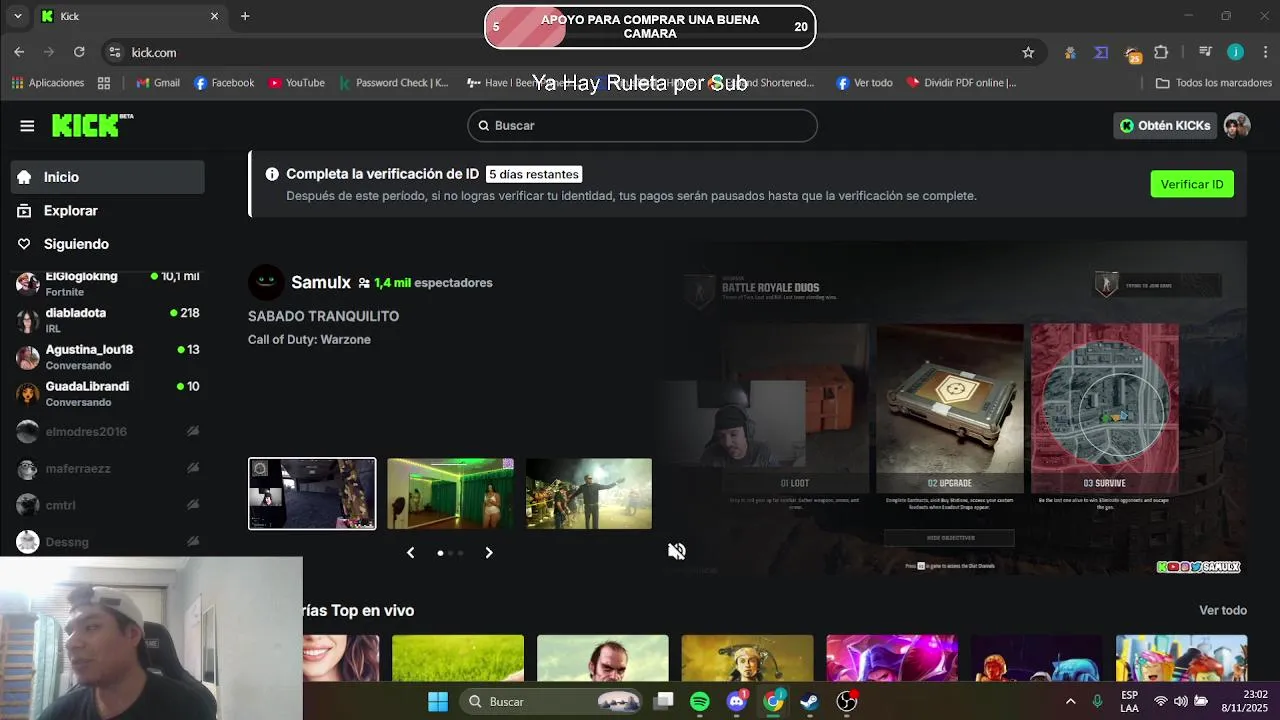This screenshot has height=720, width=1280.
Task: Open the user avatar menu on Kick
Action: pos(1237,125)
